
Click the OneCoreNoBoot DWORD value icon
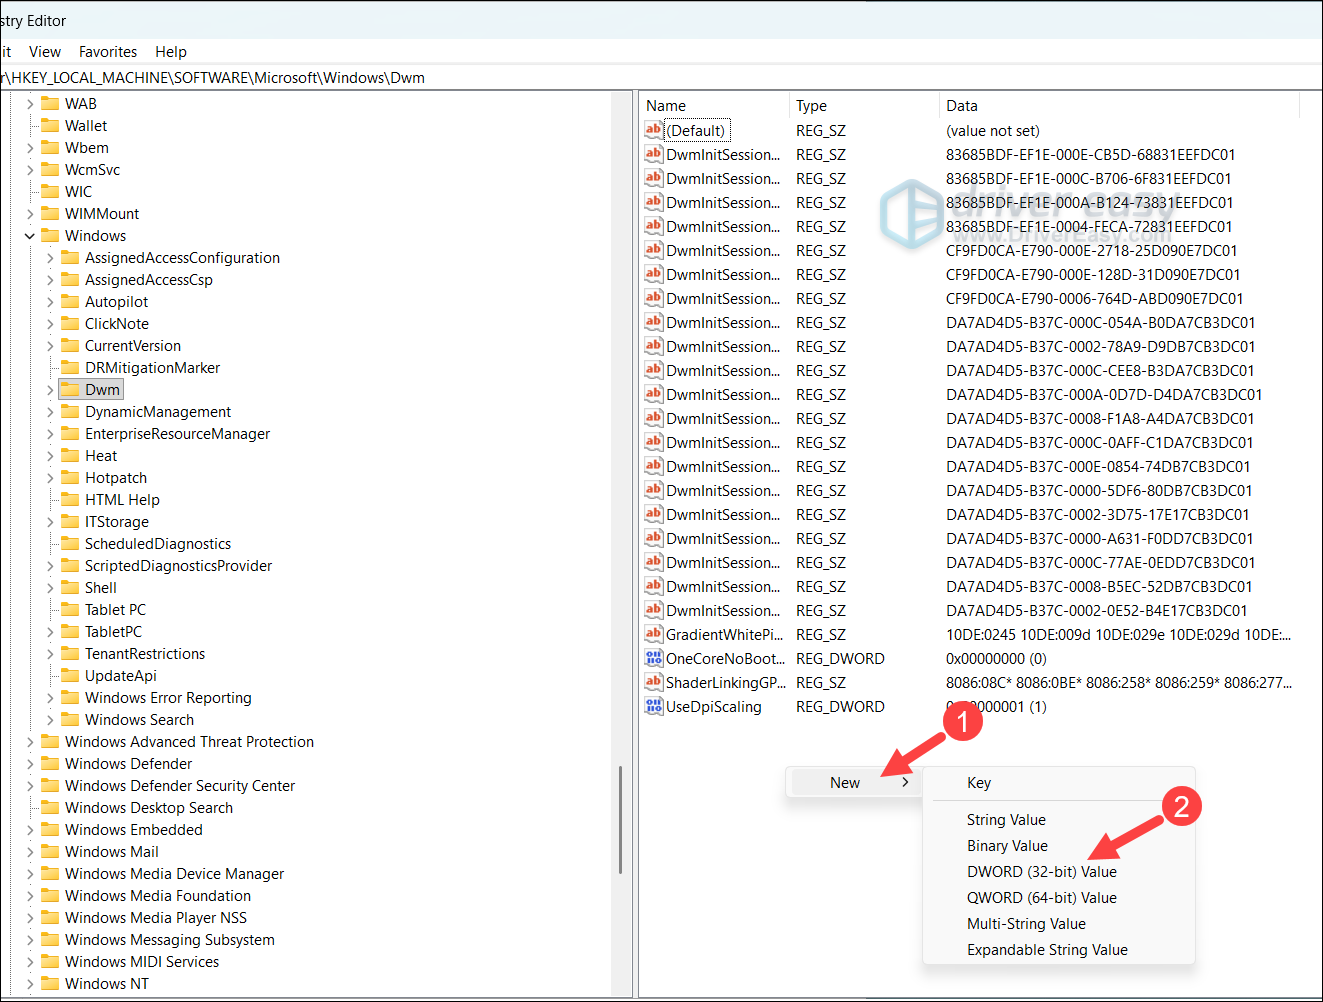(654, 658)
